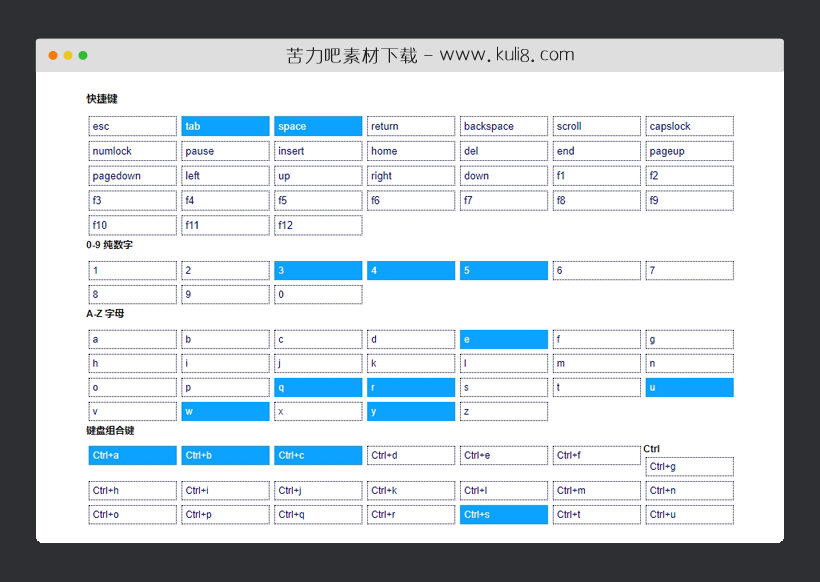The height and width of the screenshot is (582, 820).
Task: Click the letter "z" box
Action: [503, 411]
